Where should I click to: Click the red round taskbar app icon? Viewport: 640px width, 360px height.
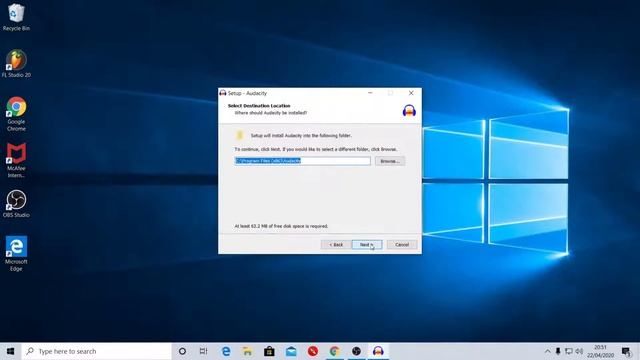tap(313, 351)
